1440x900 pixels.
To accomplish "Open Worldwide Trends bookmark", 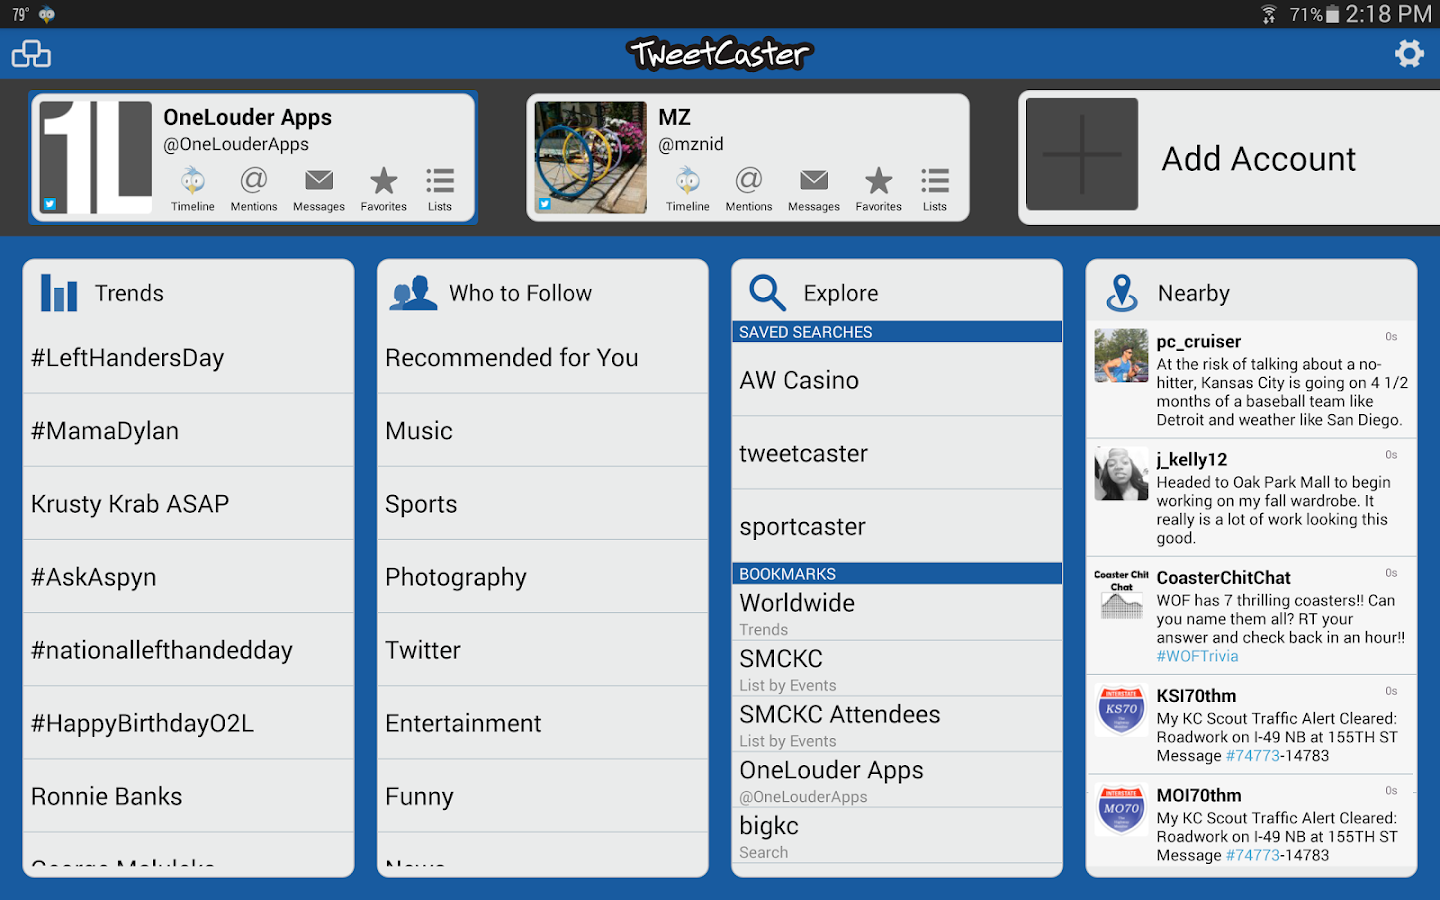I will coord(897,613).
